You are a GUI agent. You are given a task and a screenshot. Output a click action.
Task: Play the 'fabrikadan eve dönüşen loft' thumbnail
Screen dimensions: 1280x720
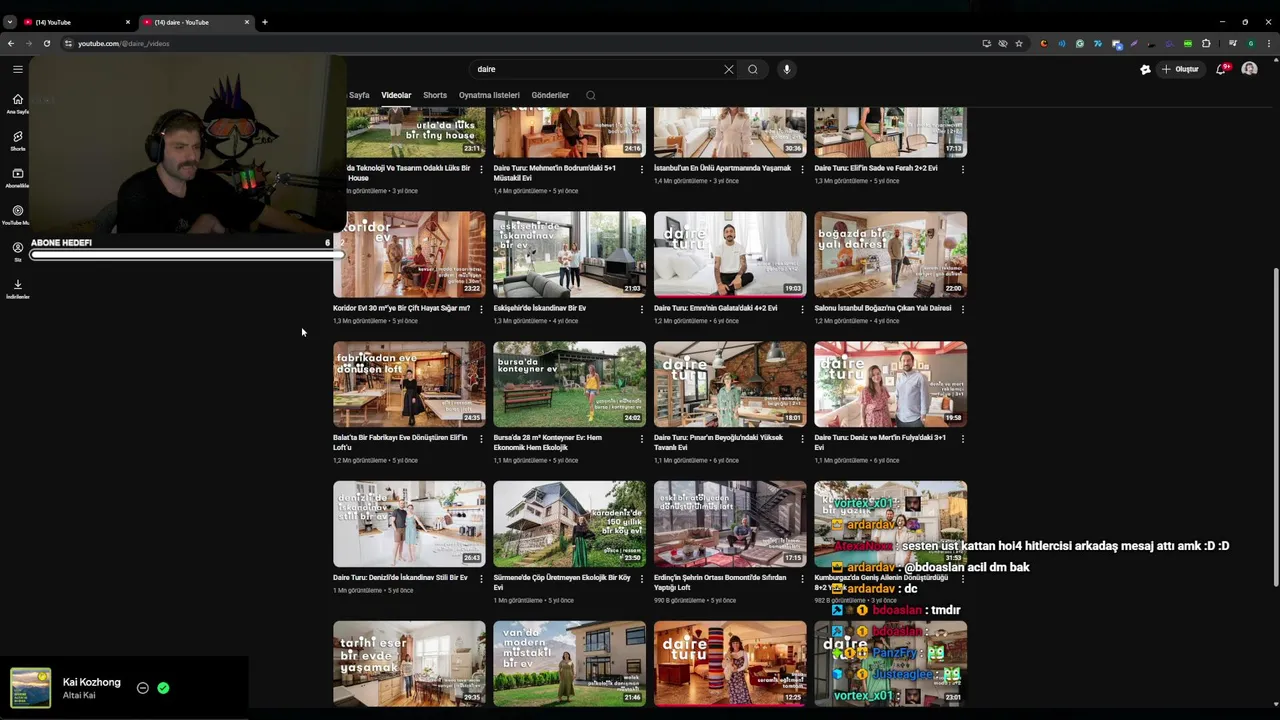tap(409, 384)
